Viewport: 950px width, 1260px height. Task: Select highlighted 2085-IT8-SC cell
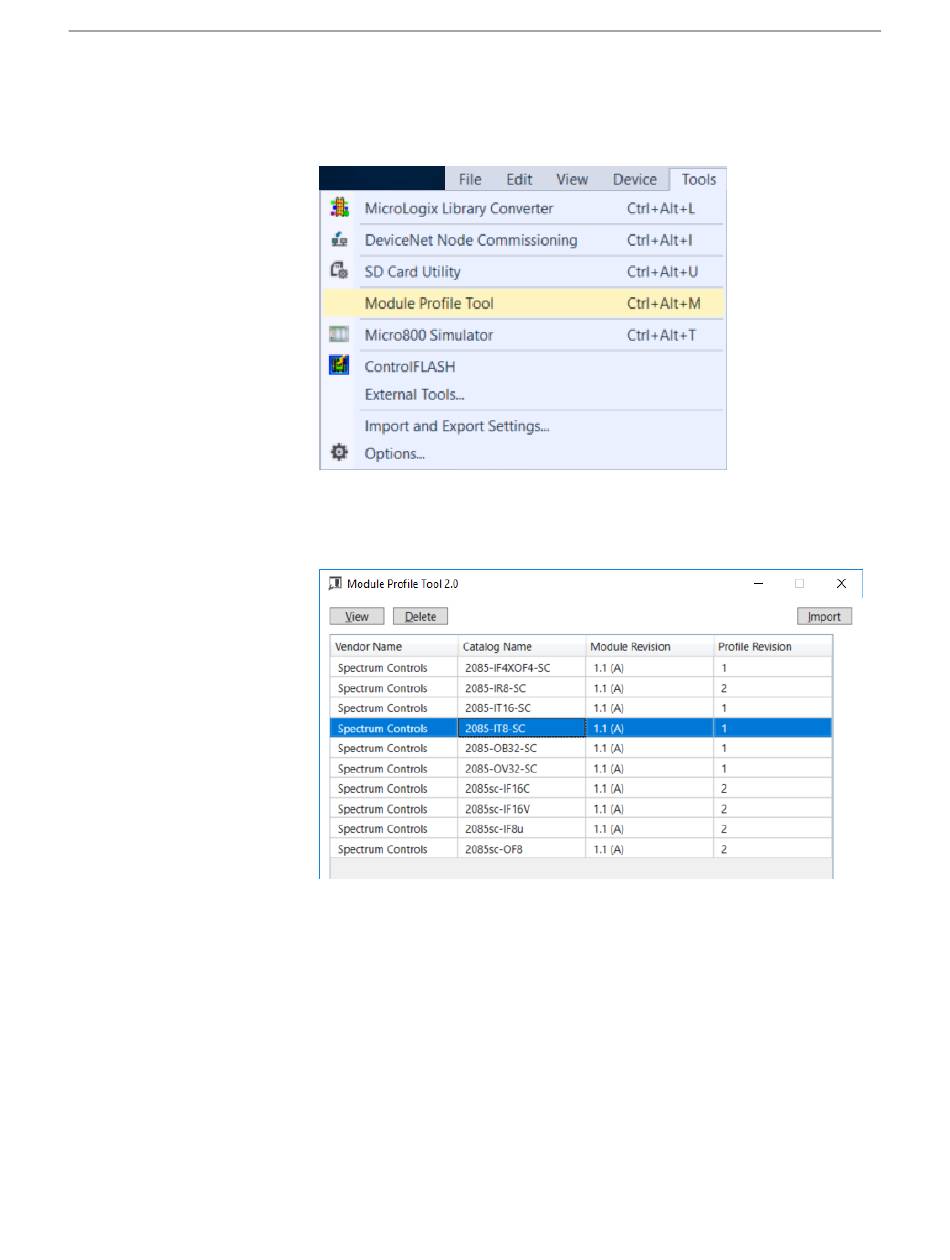521,728
